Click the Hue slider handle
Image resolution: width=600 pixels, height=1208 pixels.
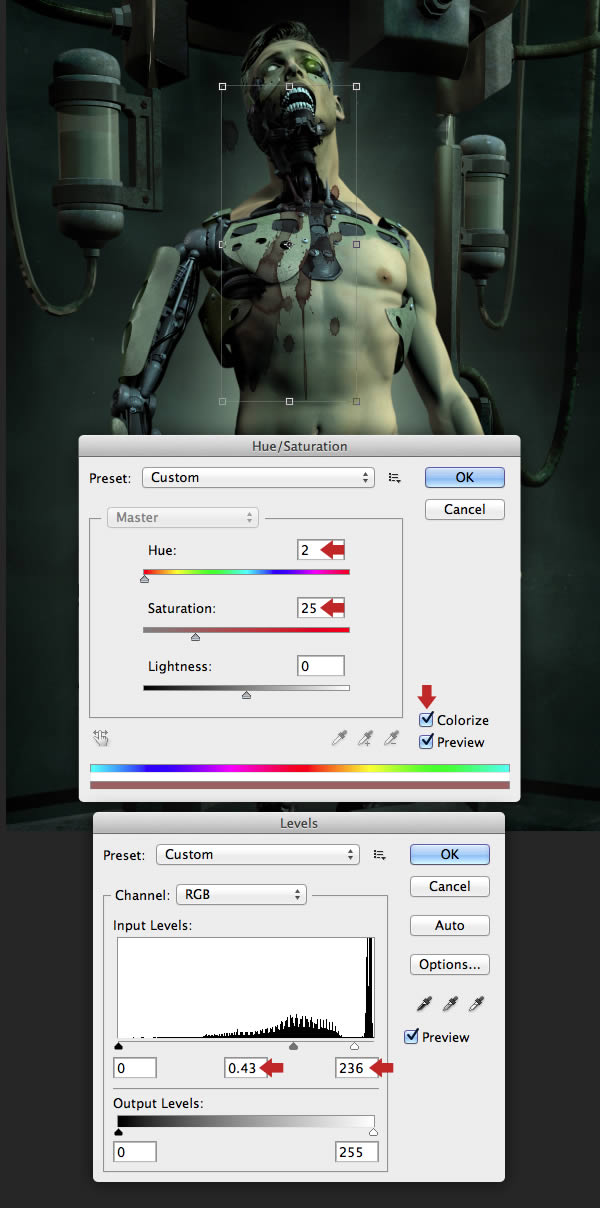click(x=145, y=579)
